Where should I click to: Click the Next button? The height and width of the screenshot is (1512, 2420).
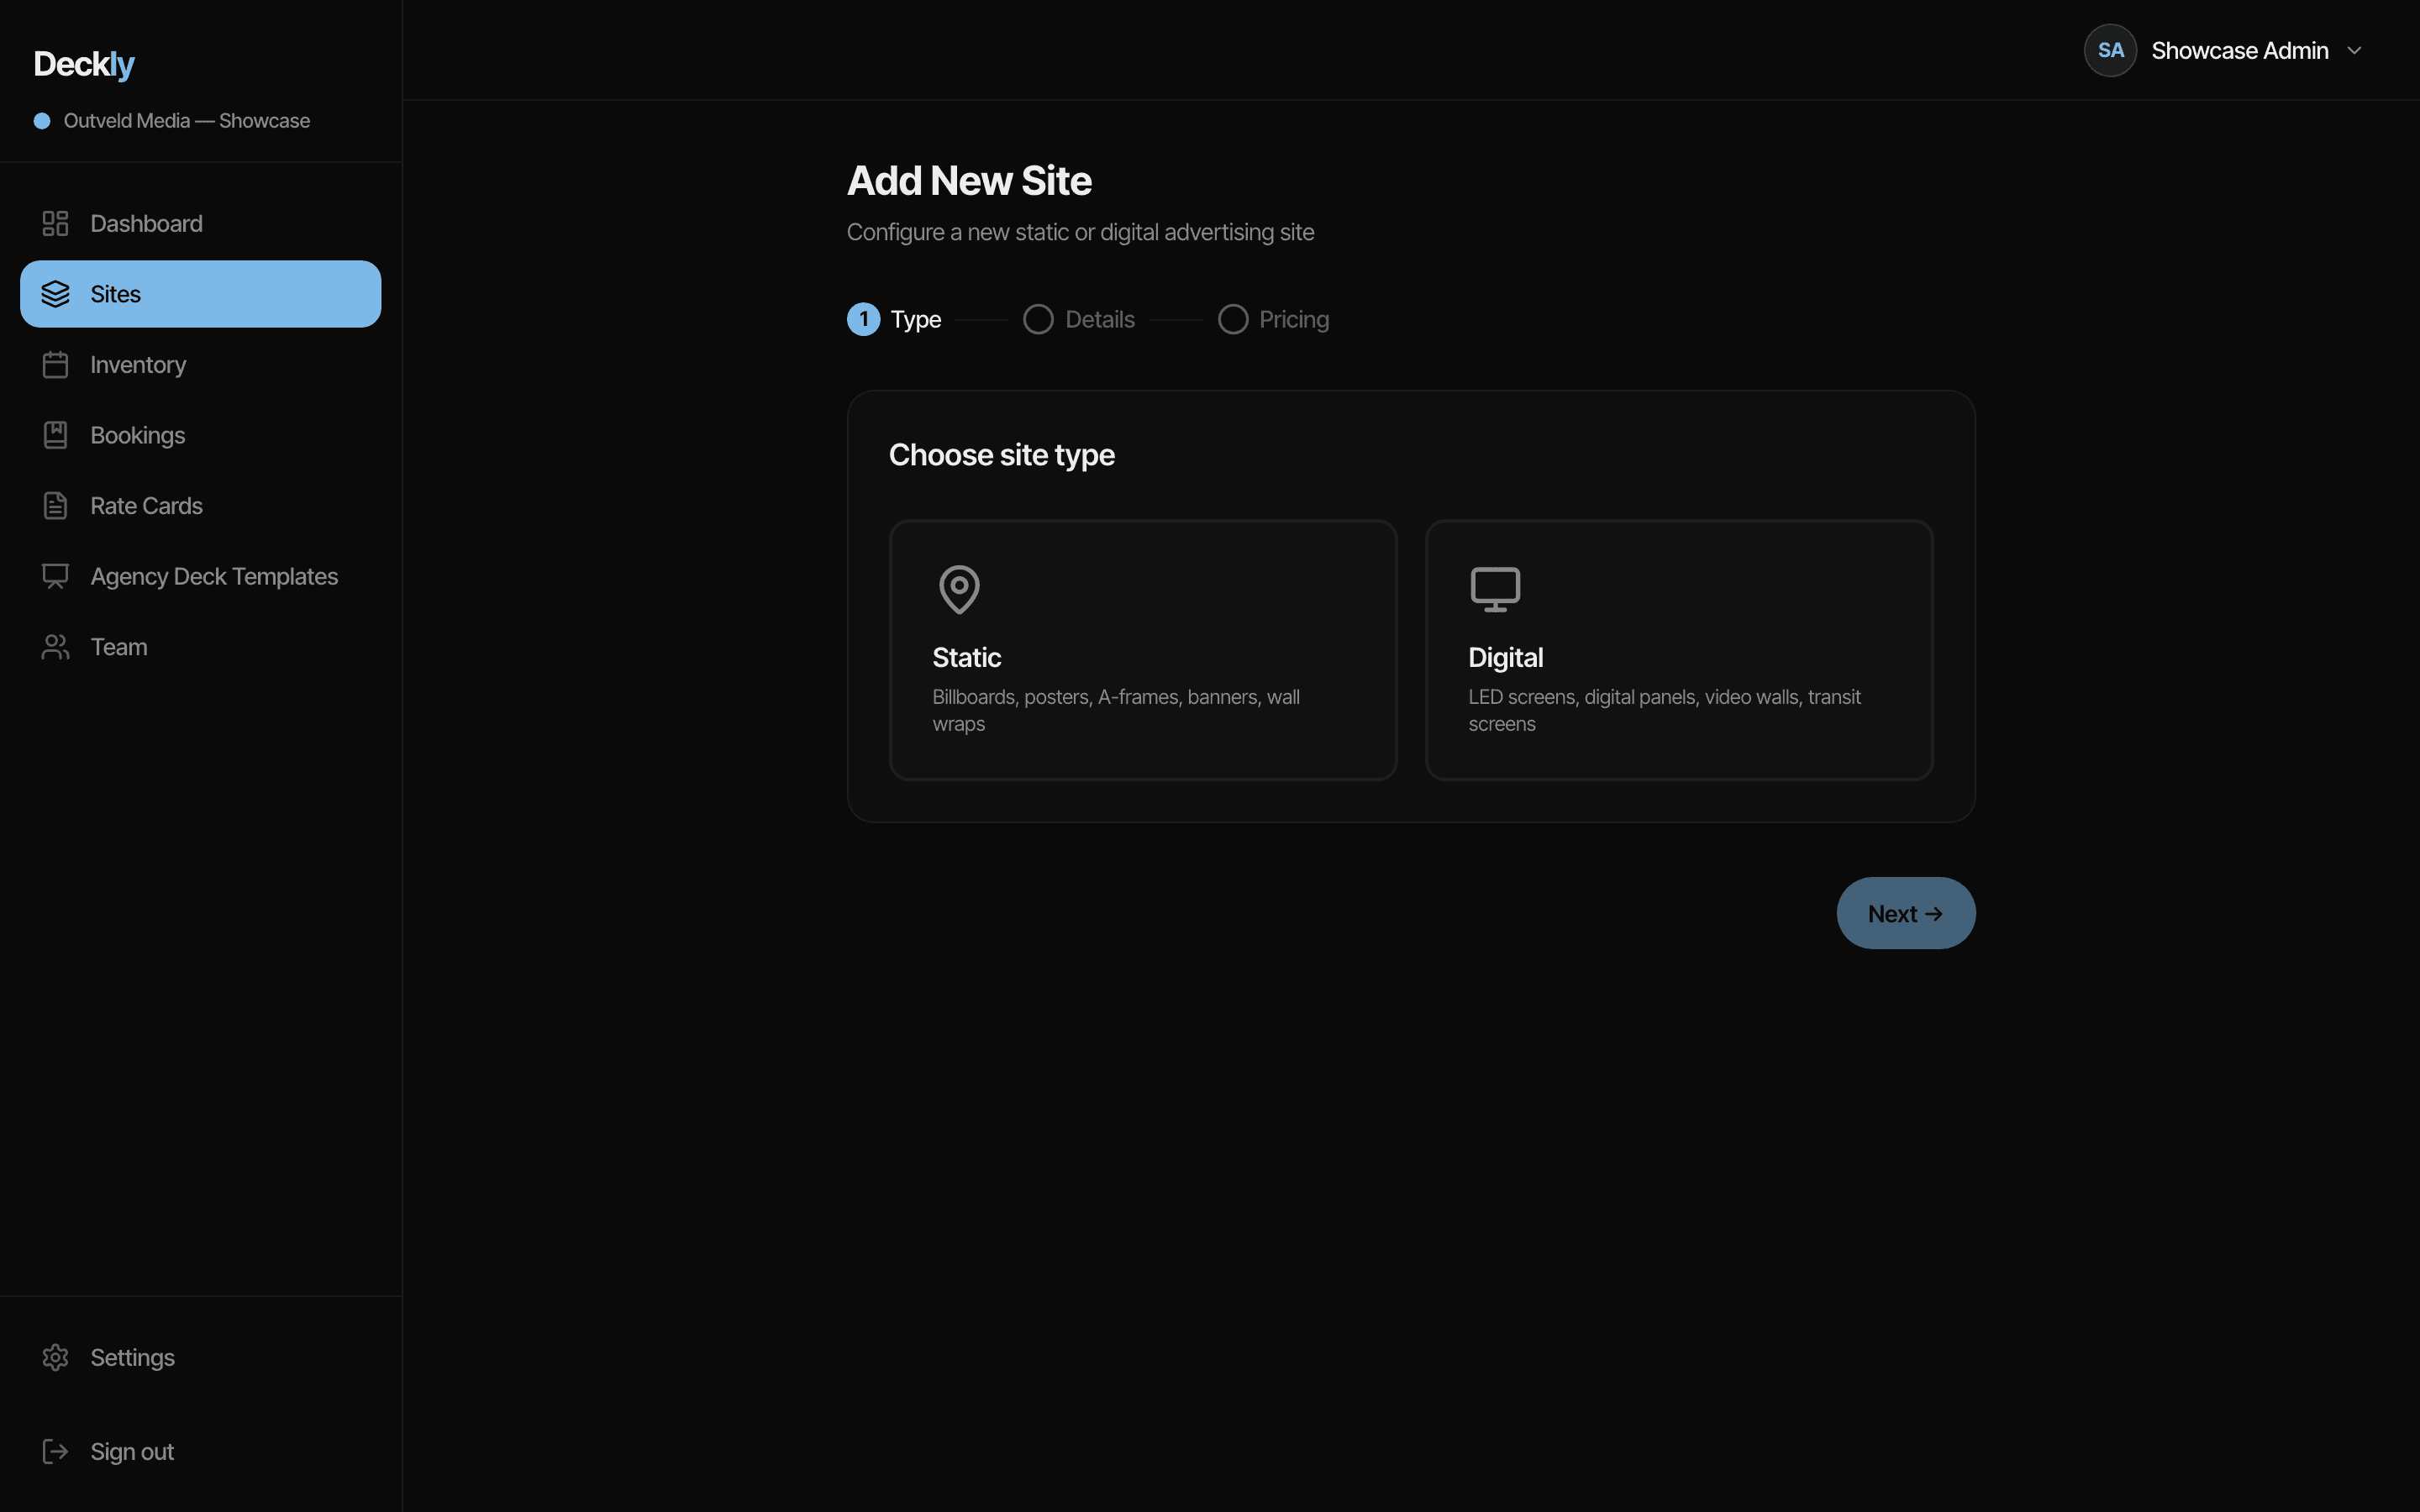point(1906,913)
